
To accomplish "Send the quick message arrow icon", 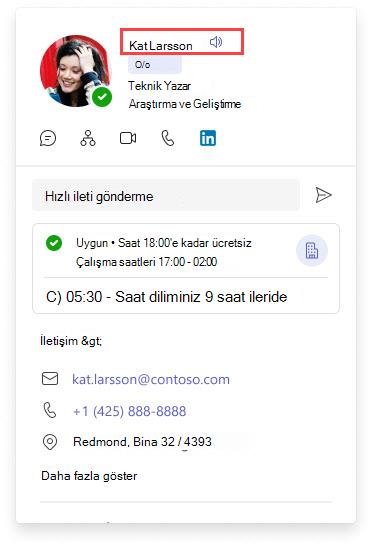I will pyautogui.click(x=323, y=195).
